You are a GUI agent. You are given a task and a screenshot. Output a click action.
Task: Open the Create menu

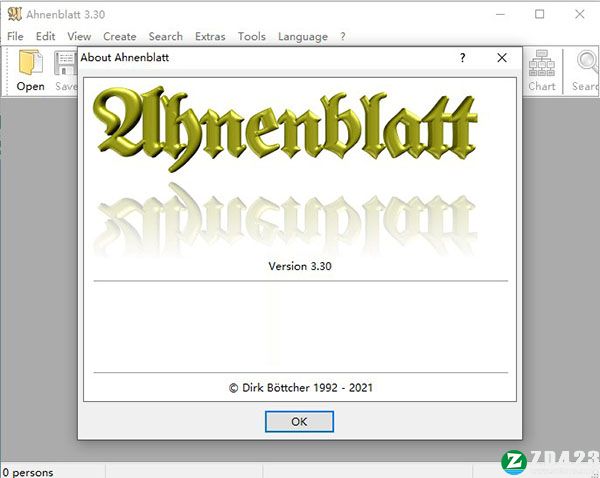point(120,36)
